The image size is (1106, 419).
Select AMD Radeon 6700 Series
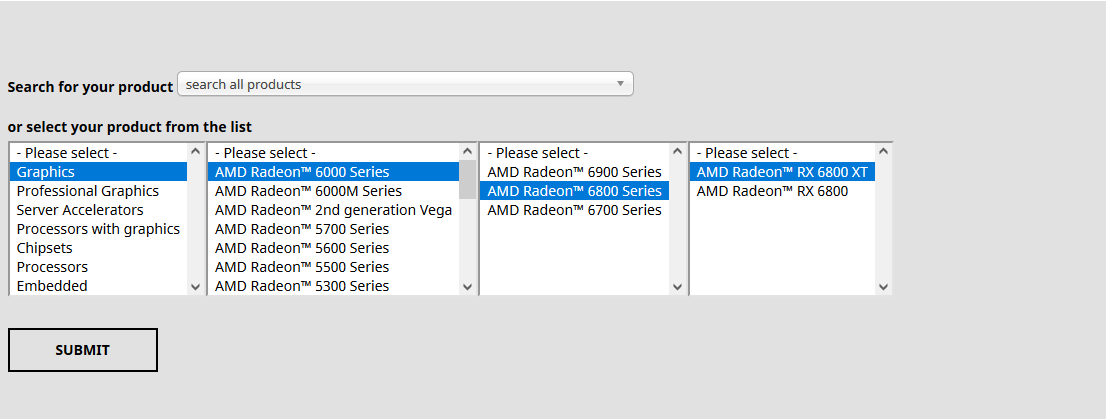[x=574, y=210]
